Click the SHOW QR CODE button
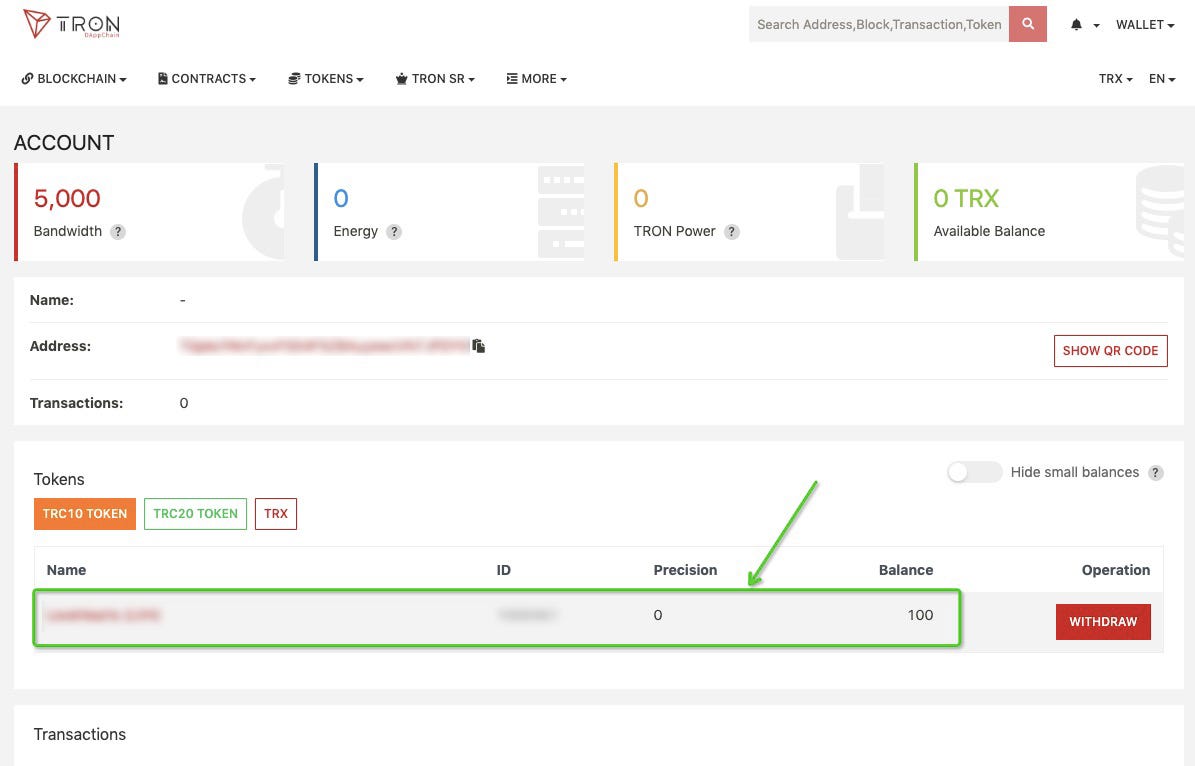 (x=1110, y=351)
